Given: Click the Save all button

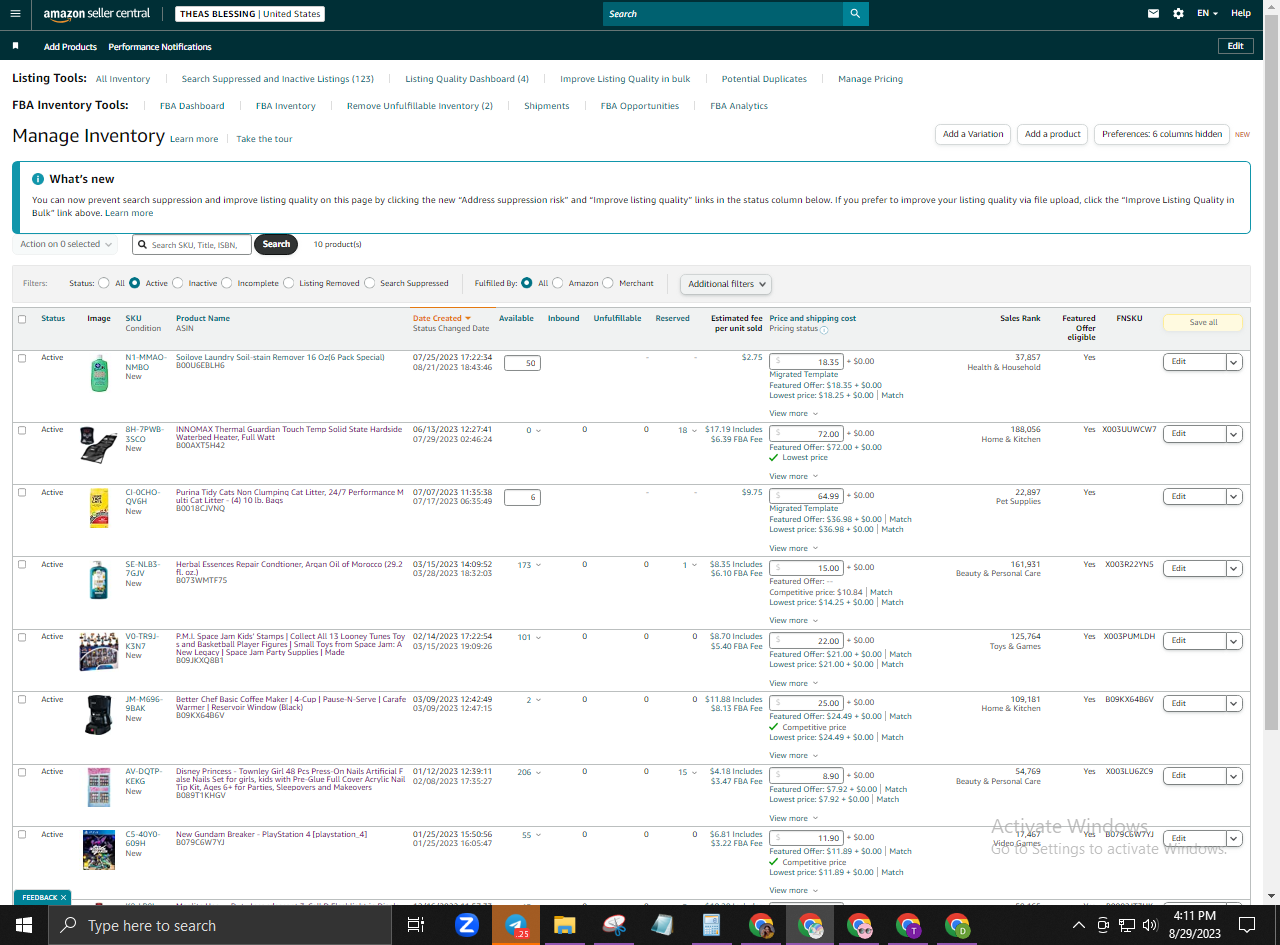Looking at the screenshot, I should point(1203,323).
